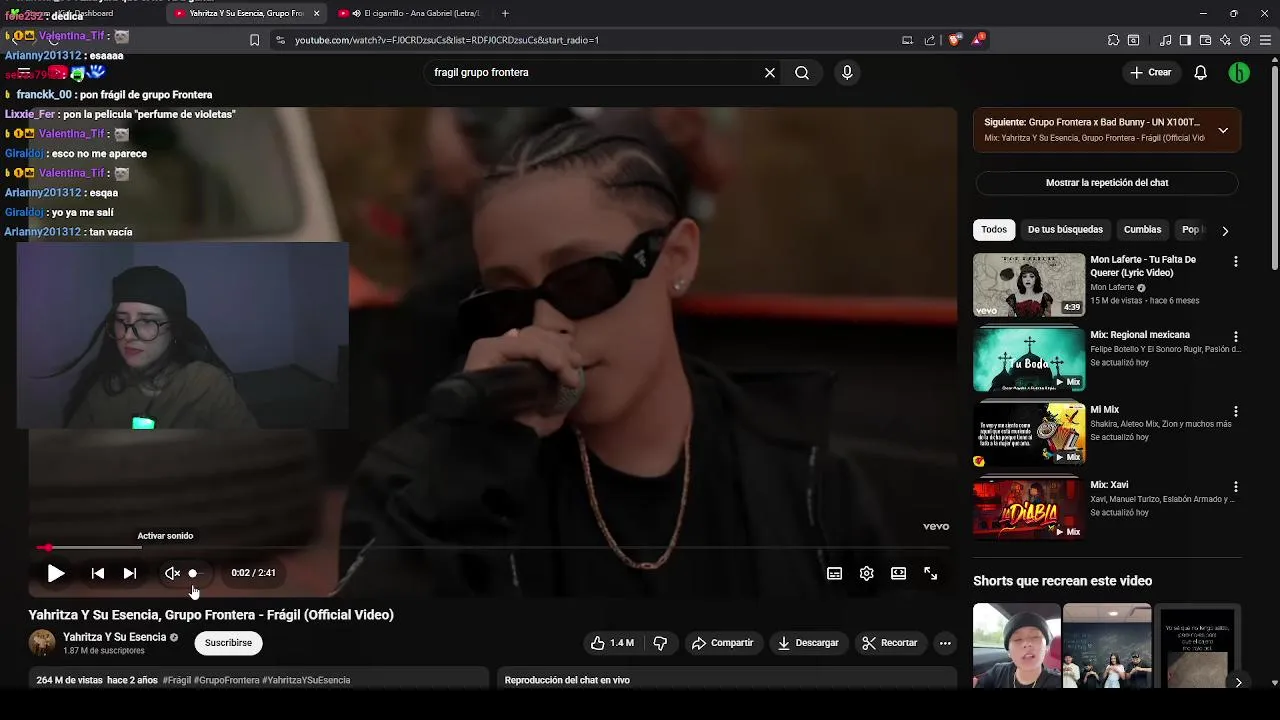1280x720 pixels.
Task: Open a new browser tab with plus
Action: tap(505, 13)
